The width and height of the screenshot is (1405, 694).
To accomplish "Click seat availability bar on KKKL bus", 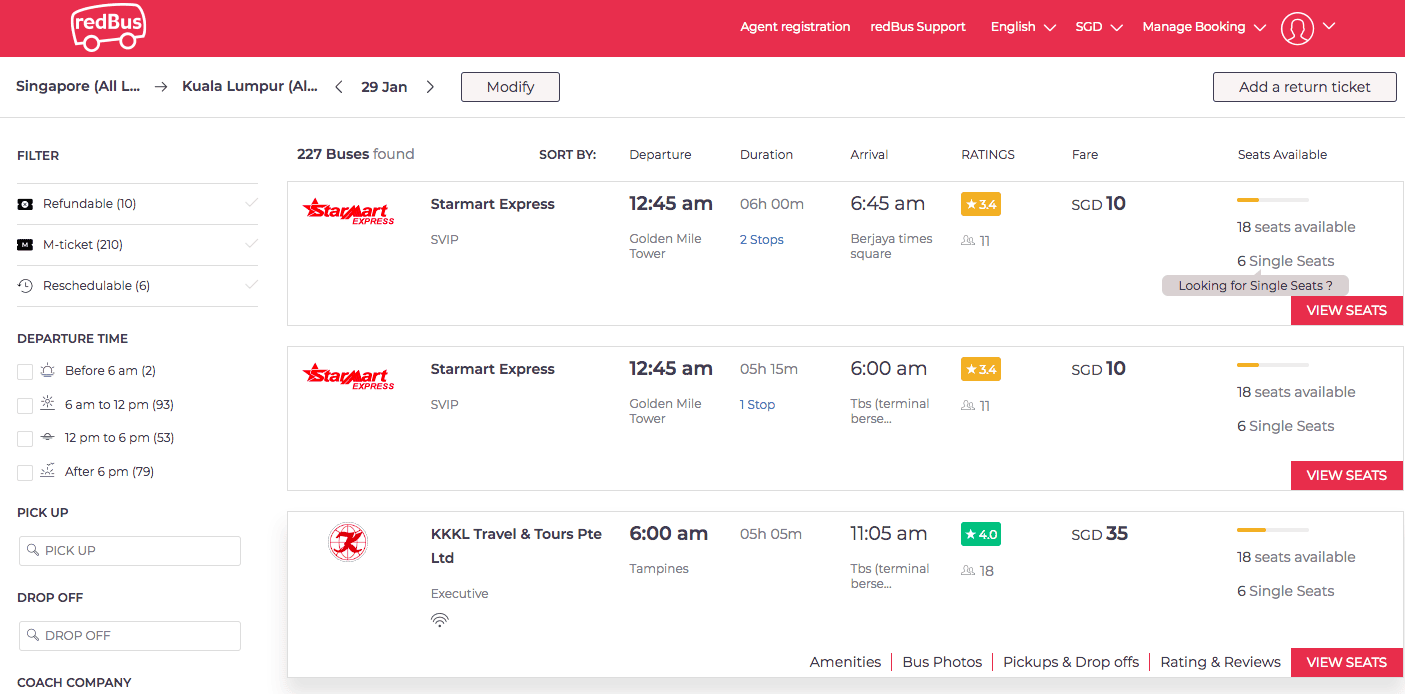I will [x=1273, y=530].
